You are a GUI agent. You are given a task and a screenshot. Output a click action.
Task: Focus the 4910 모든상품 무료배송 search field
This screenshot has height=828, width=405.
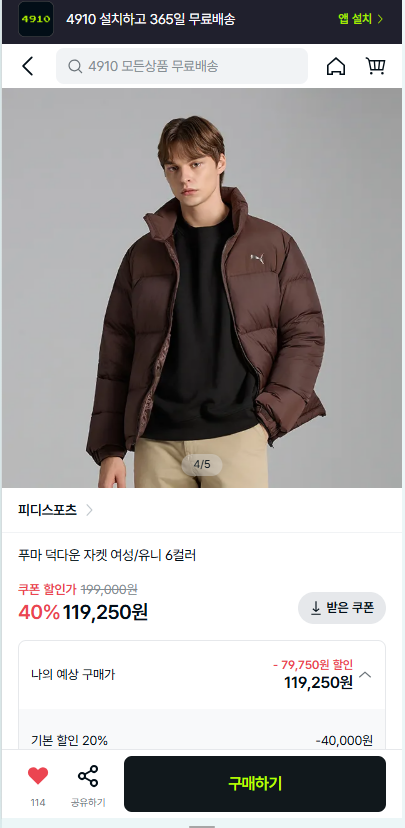pyautogui.click(x=182, y=67)
